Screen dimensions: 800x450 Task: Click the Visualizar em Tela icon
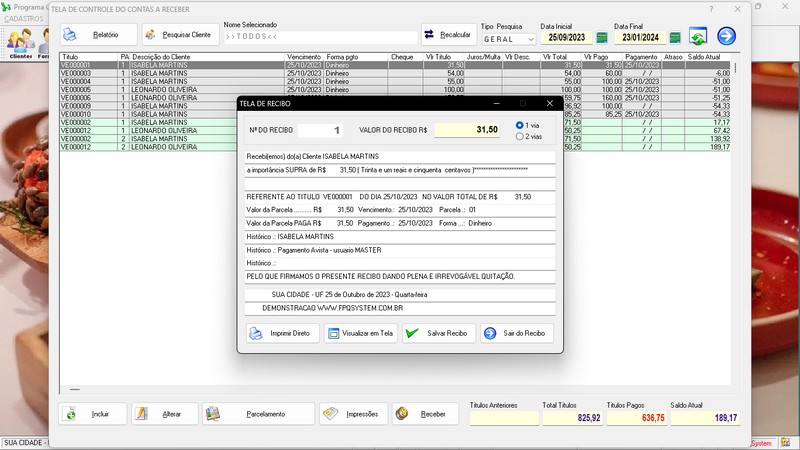click(x=334, y=333)
